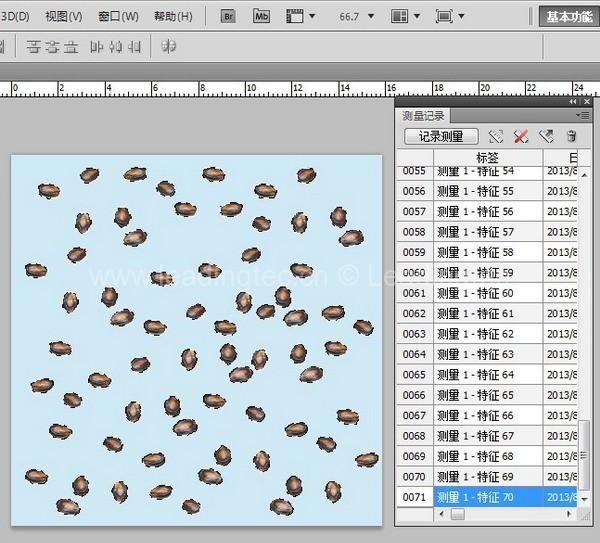Launch Adobe Bridge with the Br icon

[x=227, y=17]
